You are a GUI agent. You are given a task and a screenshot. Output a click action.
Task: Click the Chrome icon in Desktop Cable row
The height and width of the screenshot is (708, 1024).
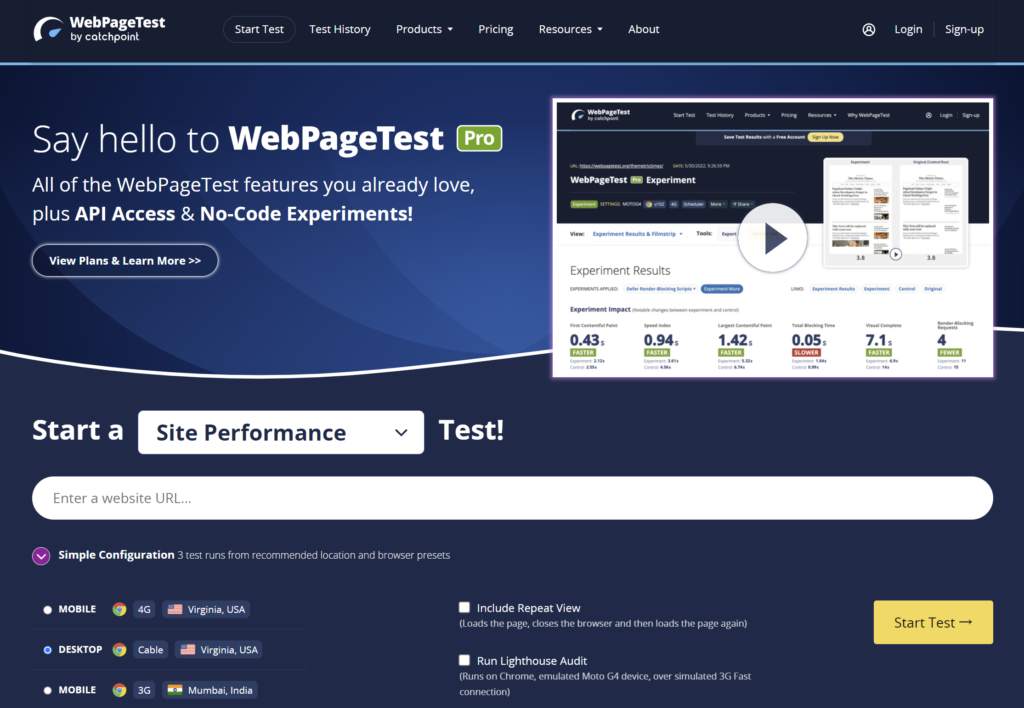click(119, 650)
